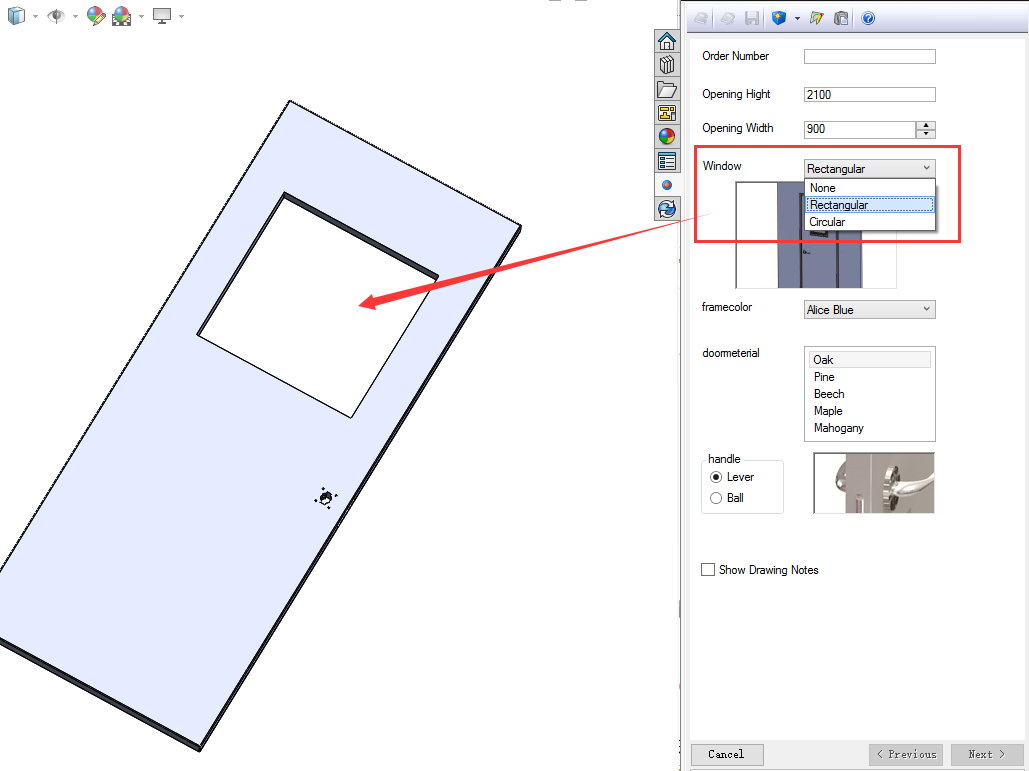The height and width of the screenshot is (771, 1029).
Task: Select the Ball handle radio button
Action: tap(716, 498)
